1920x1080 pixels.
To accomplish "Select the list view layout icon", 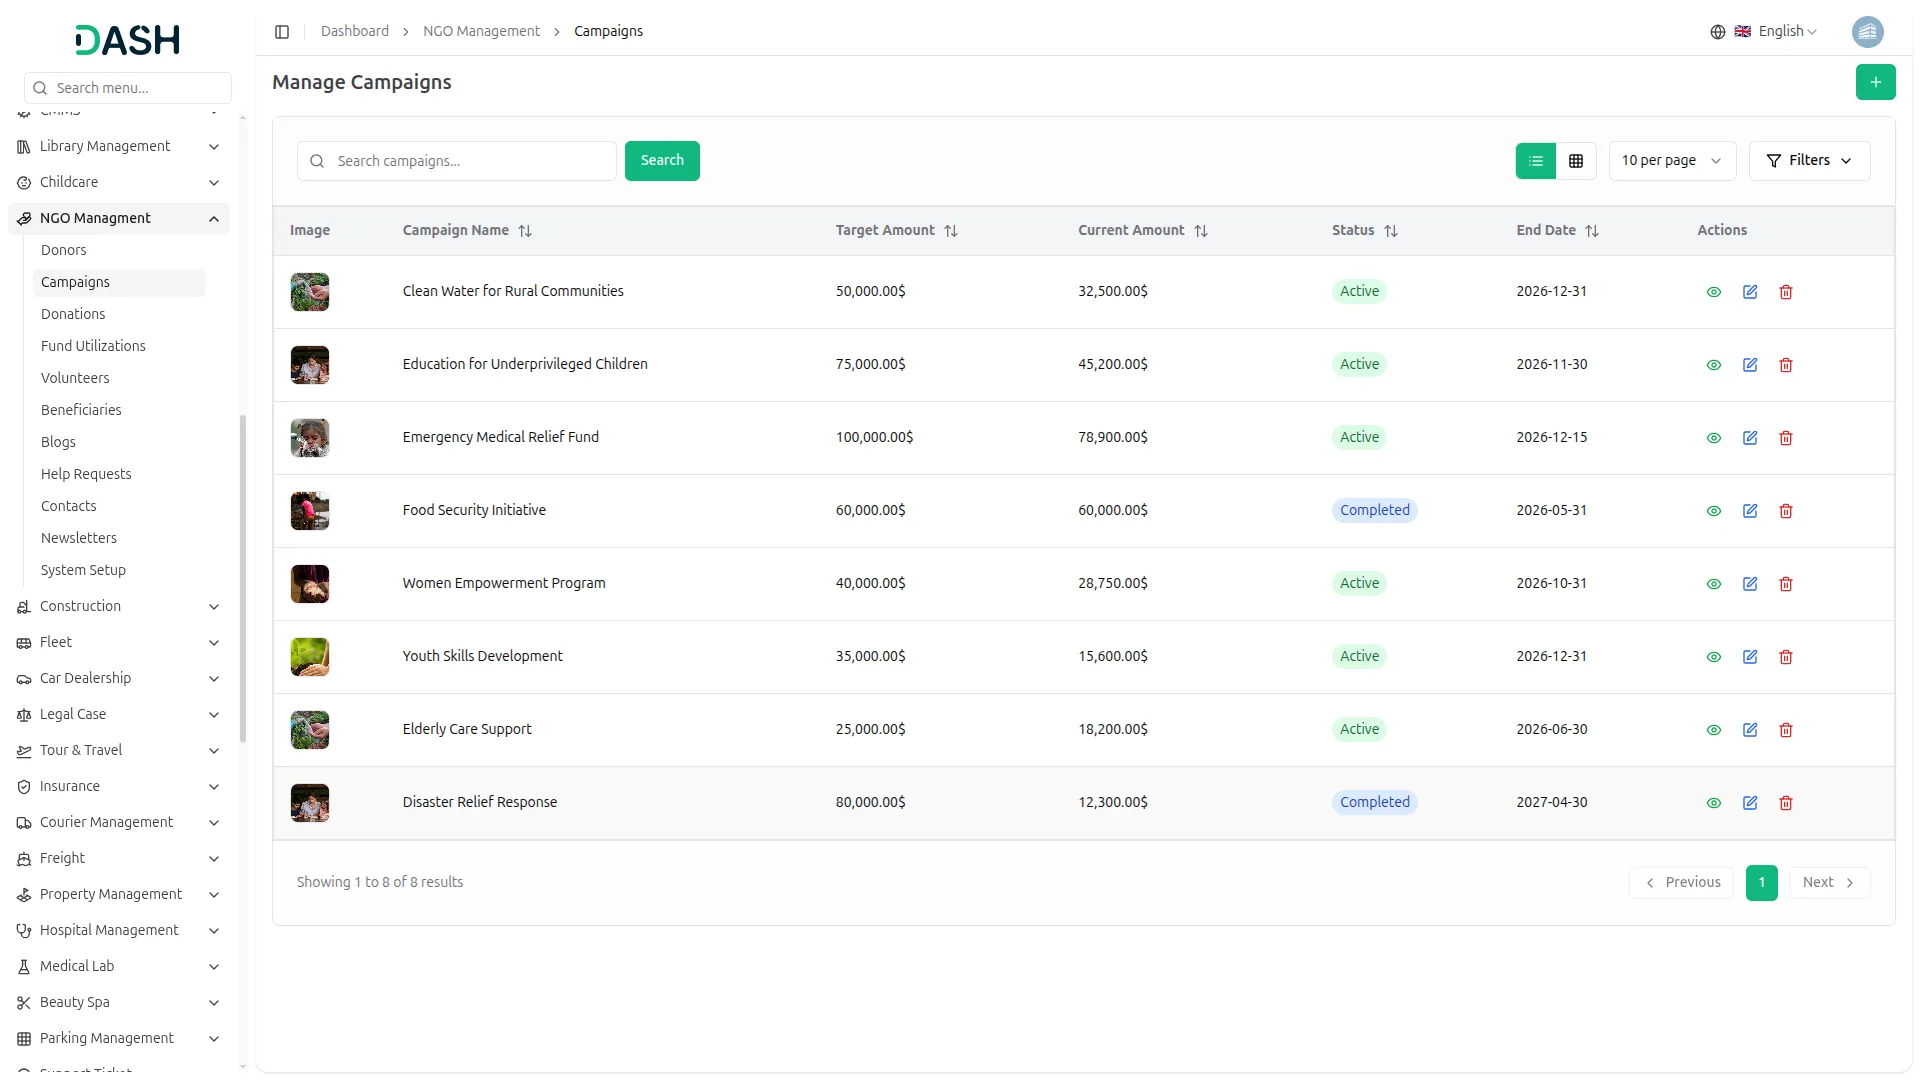I will pos(1535,161).
